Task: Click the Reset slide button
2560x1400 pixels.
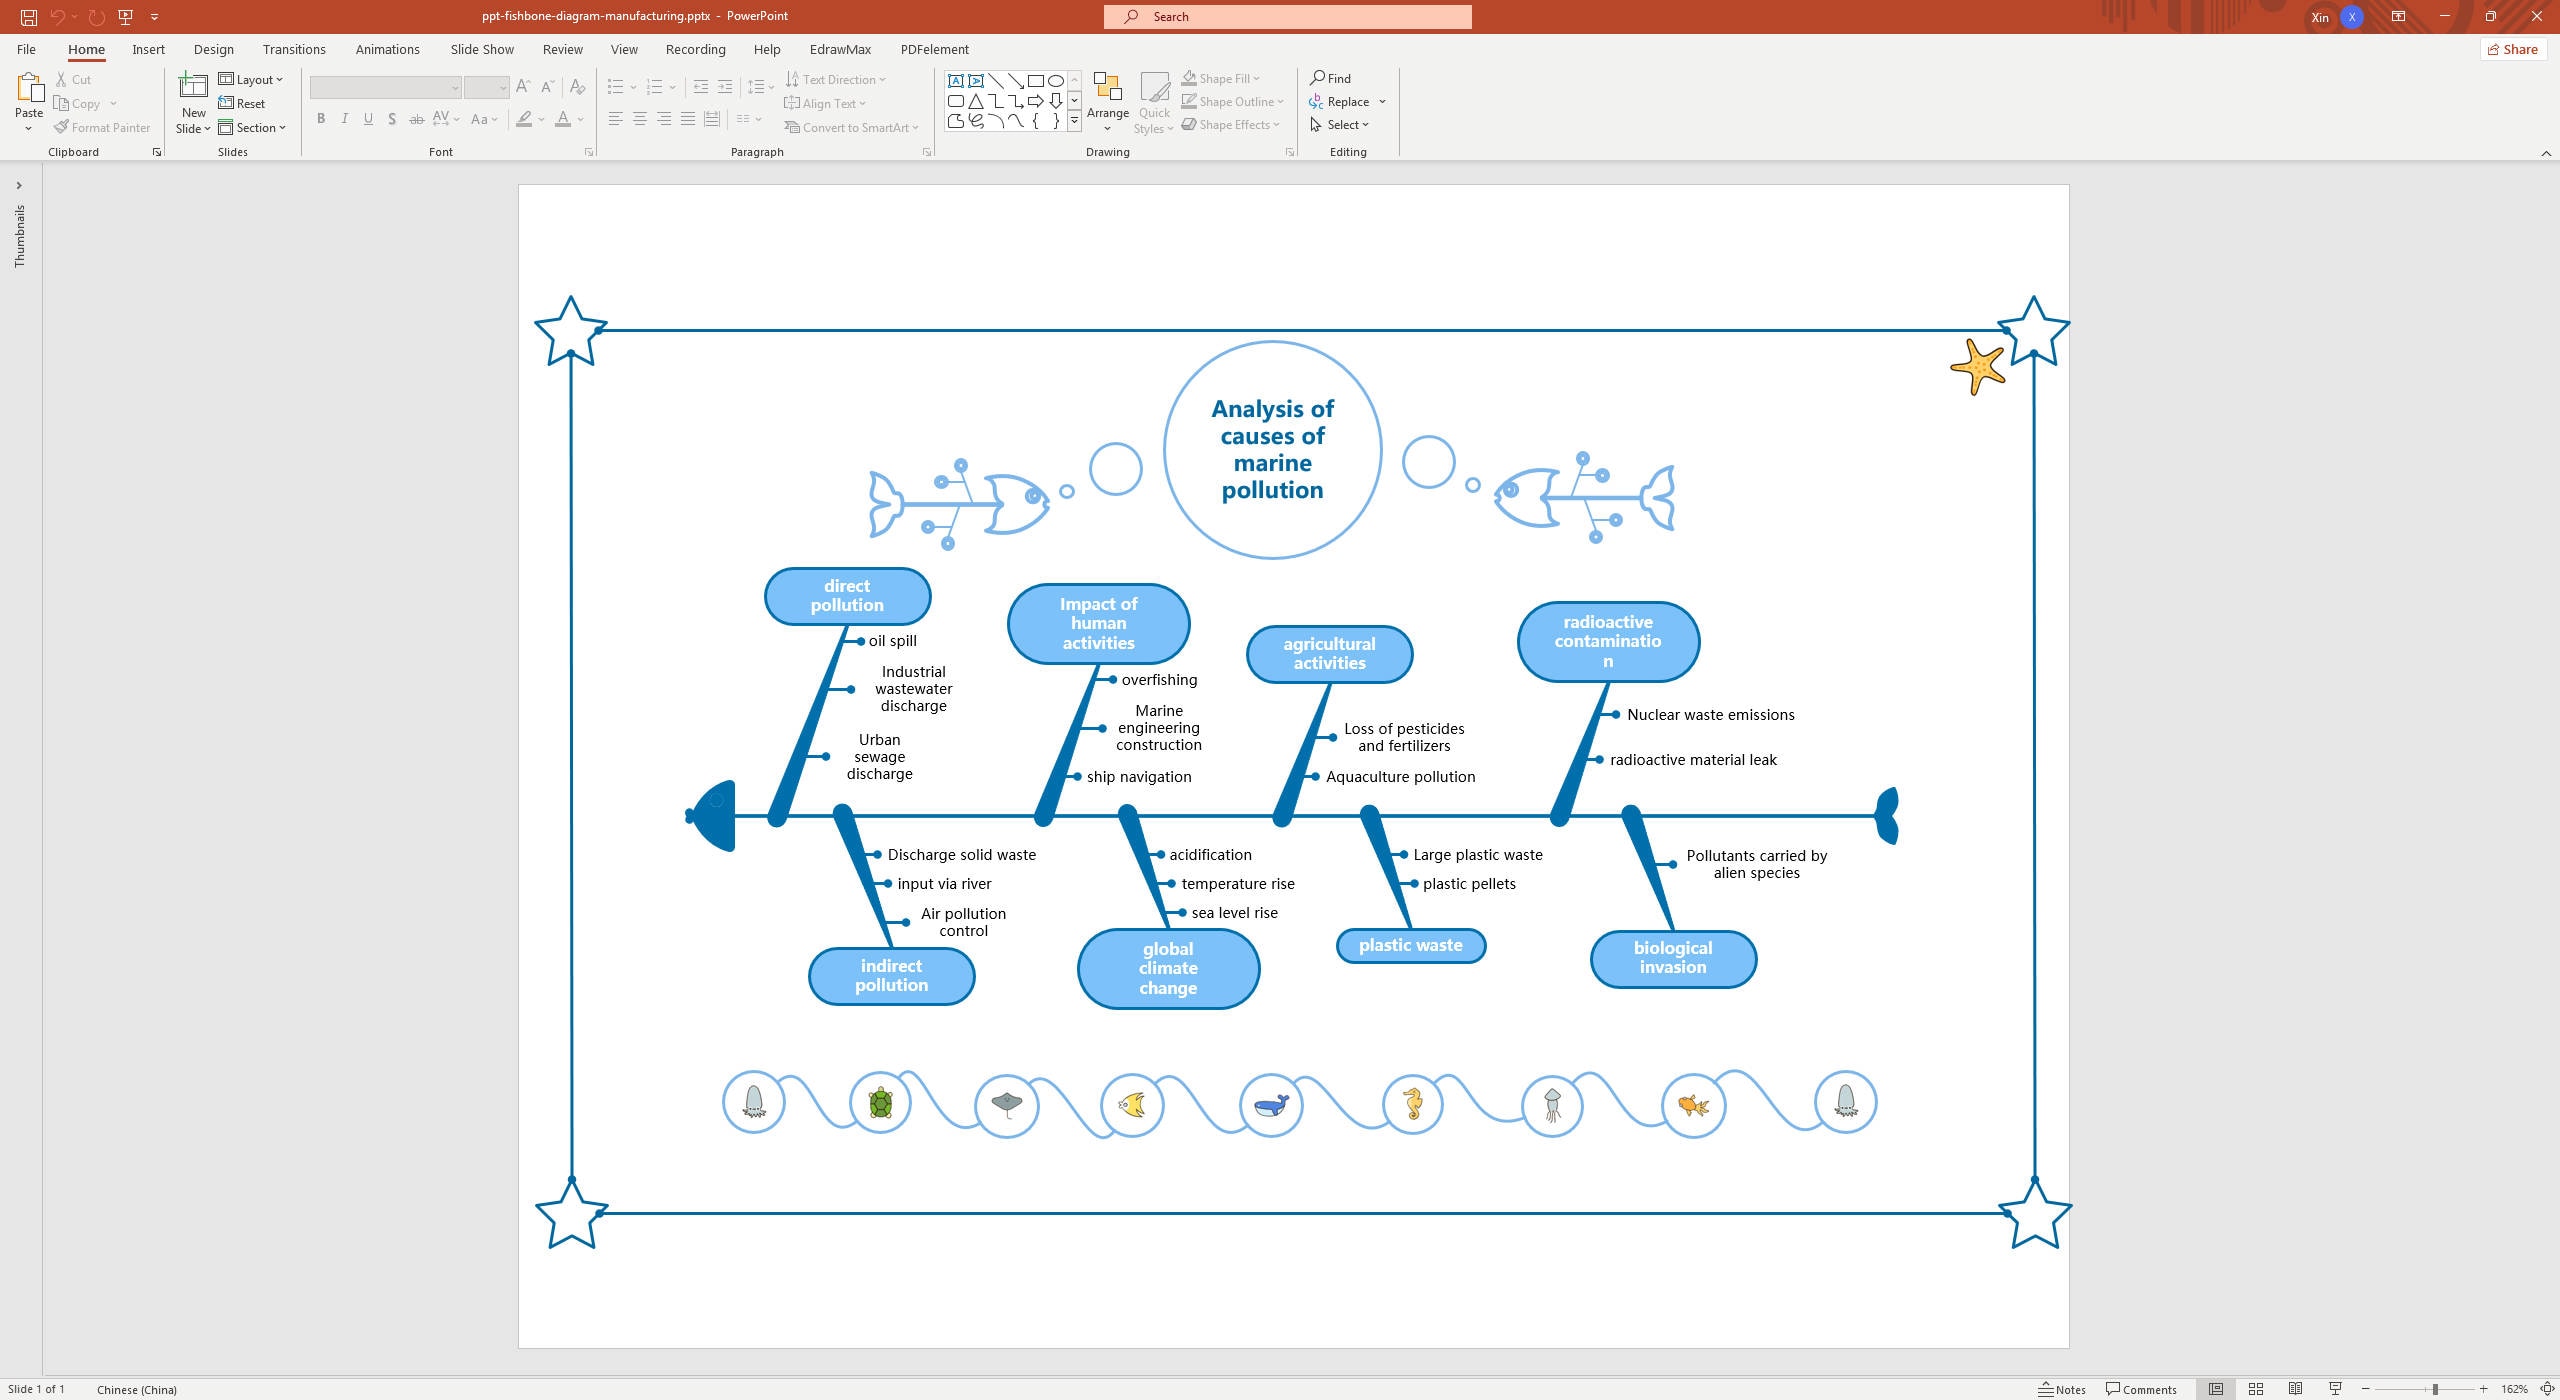Action: pyautogui.click(x=243, y=103)
